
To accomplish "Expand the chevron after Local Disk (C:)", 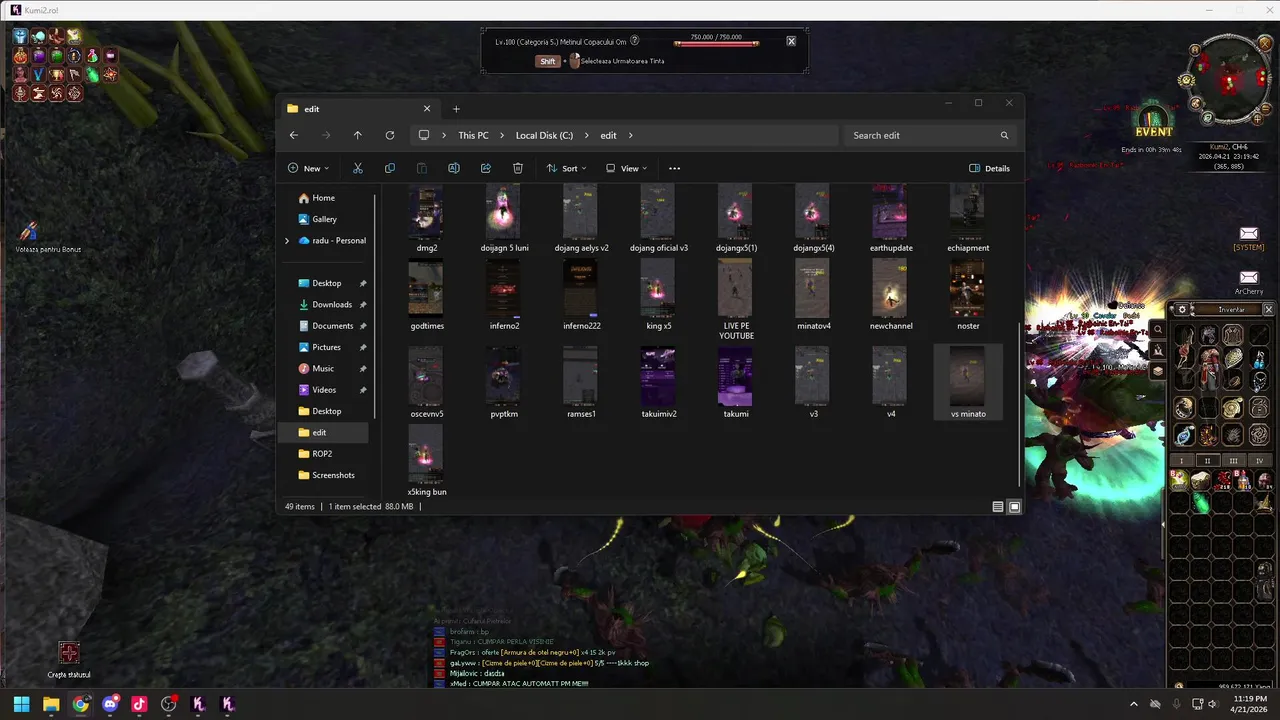I will click(x=586, y=135).
